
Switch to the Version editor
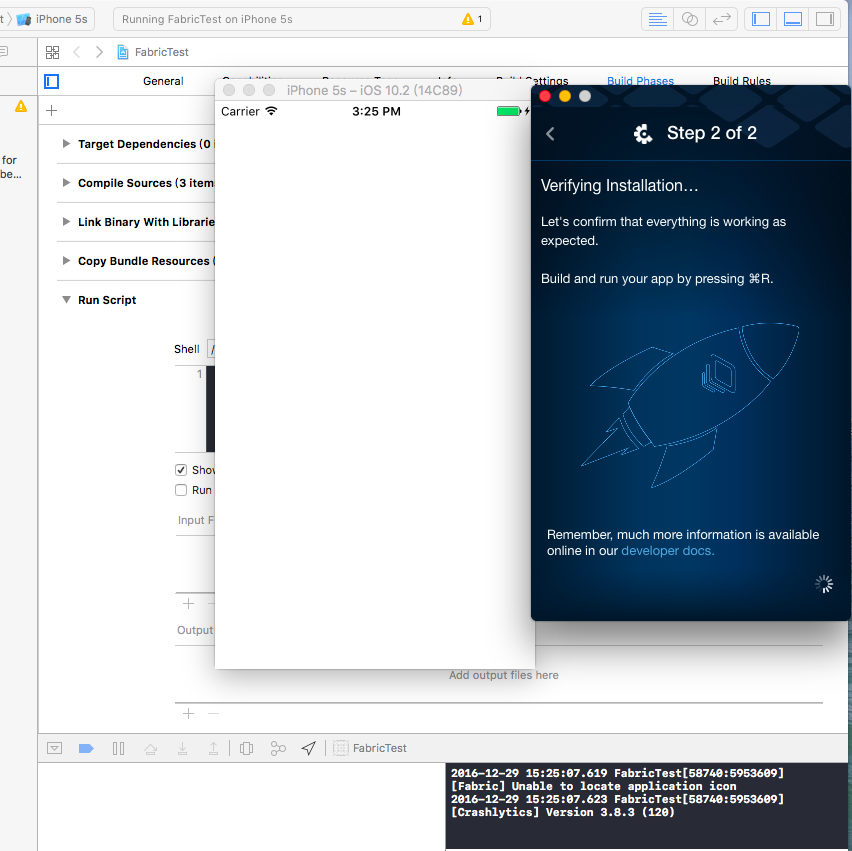click(721, 19)
